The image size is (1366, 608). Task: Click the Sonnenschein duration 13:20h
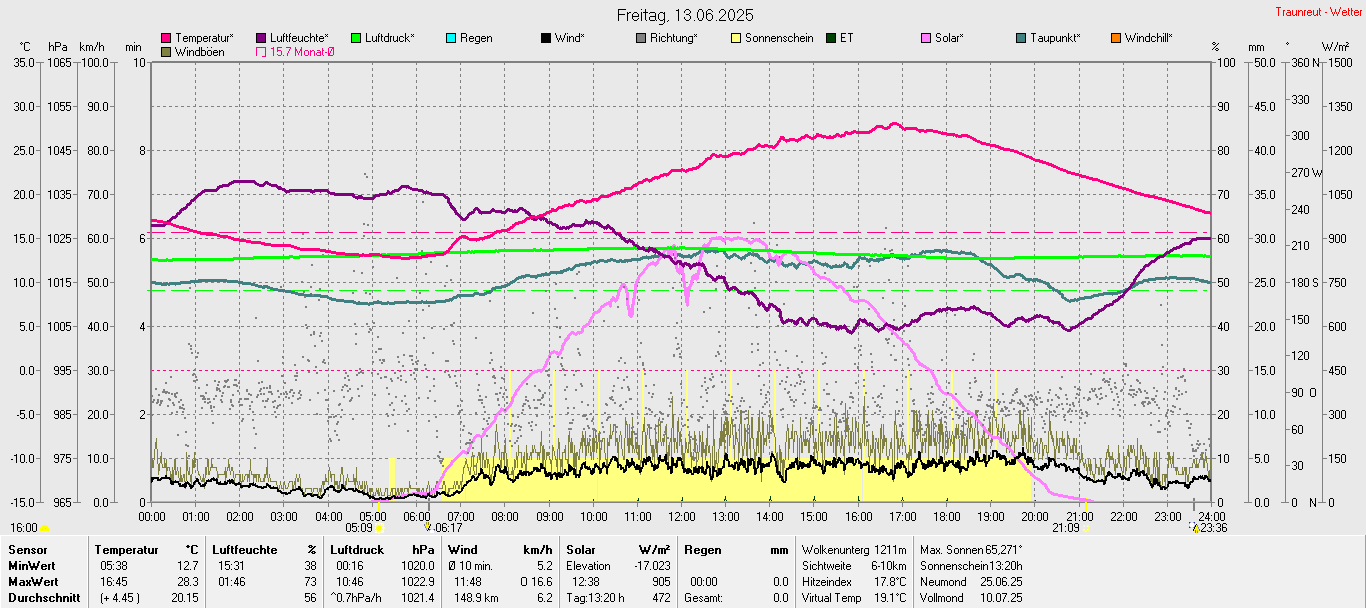1004,566
